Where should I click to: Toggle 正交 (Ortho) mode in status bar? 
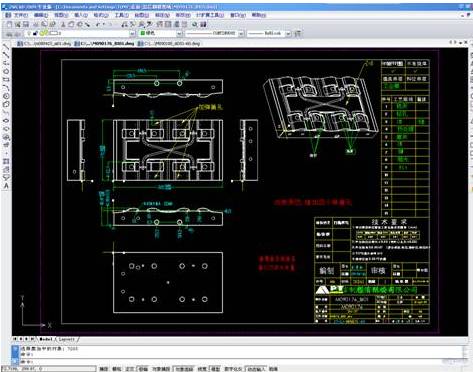(x=129, y=369)
